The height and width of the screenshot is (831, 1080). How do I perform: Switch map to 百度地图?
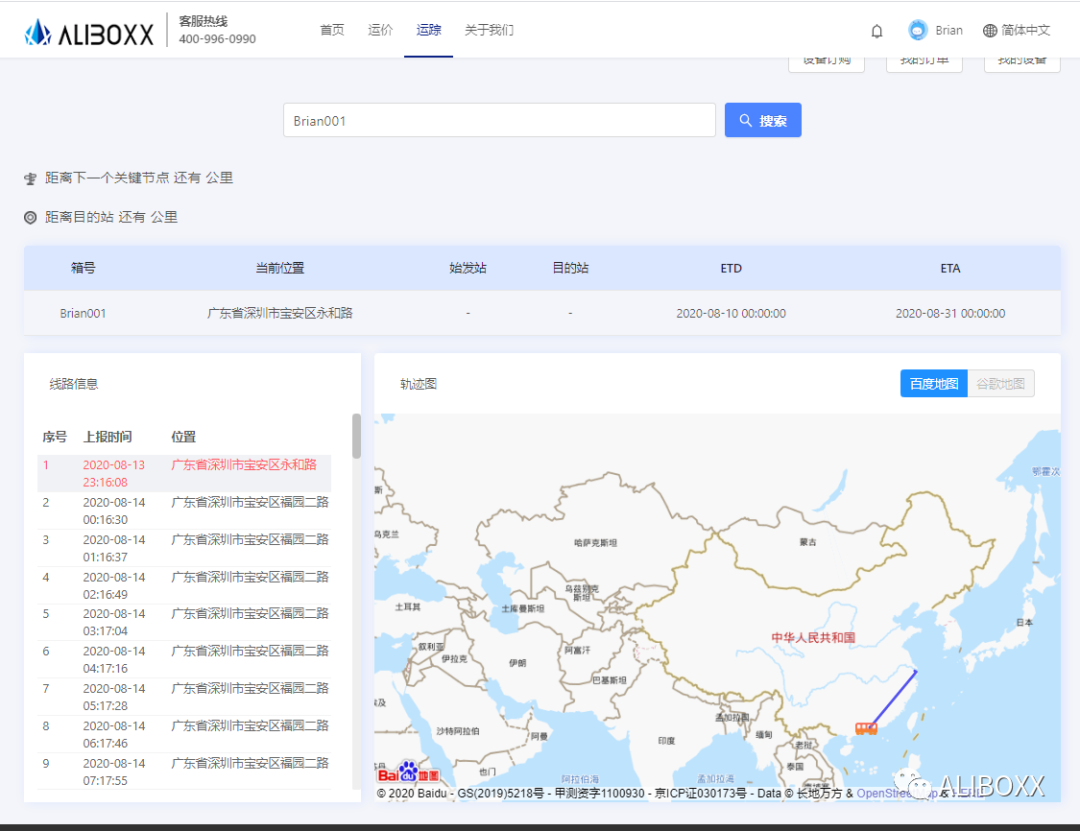[x=933, y=384]
